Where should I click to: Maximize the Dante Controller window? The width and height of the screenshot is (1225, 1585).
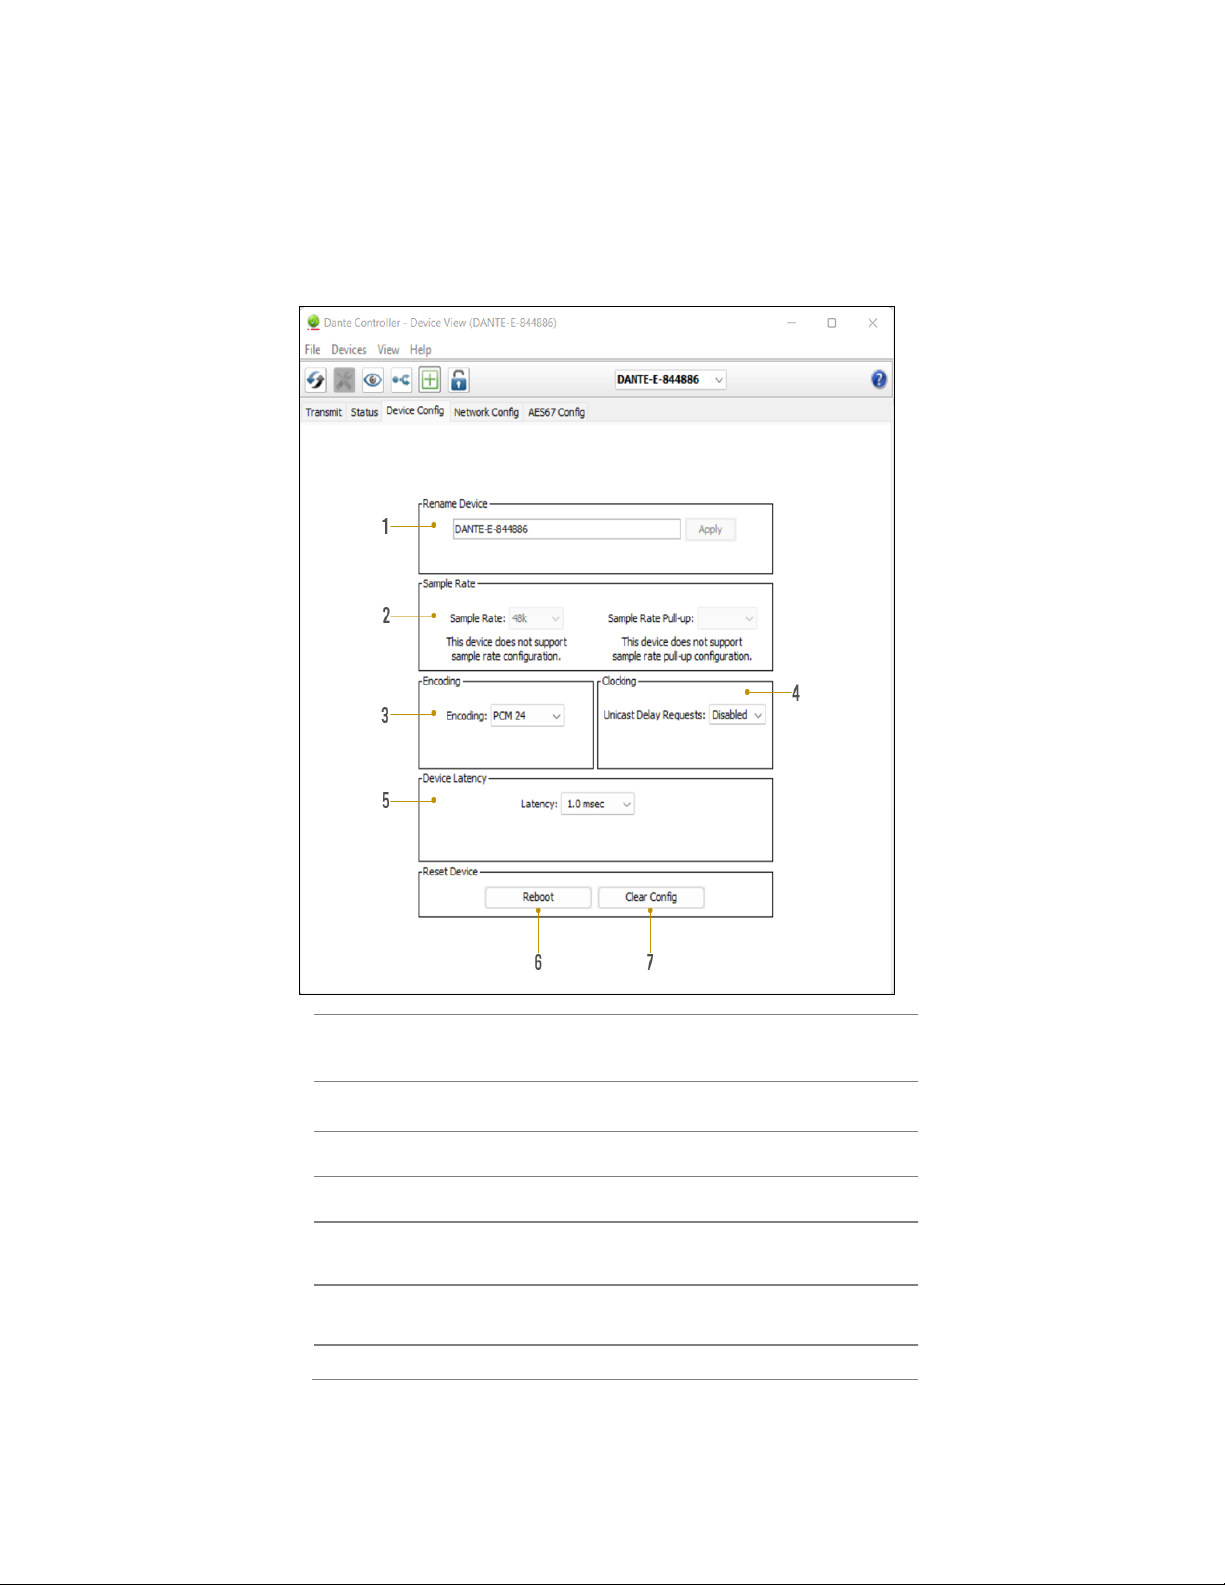pyautogui.click(x=832, y=323)
